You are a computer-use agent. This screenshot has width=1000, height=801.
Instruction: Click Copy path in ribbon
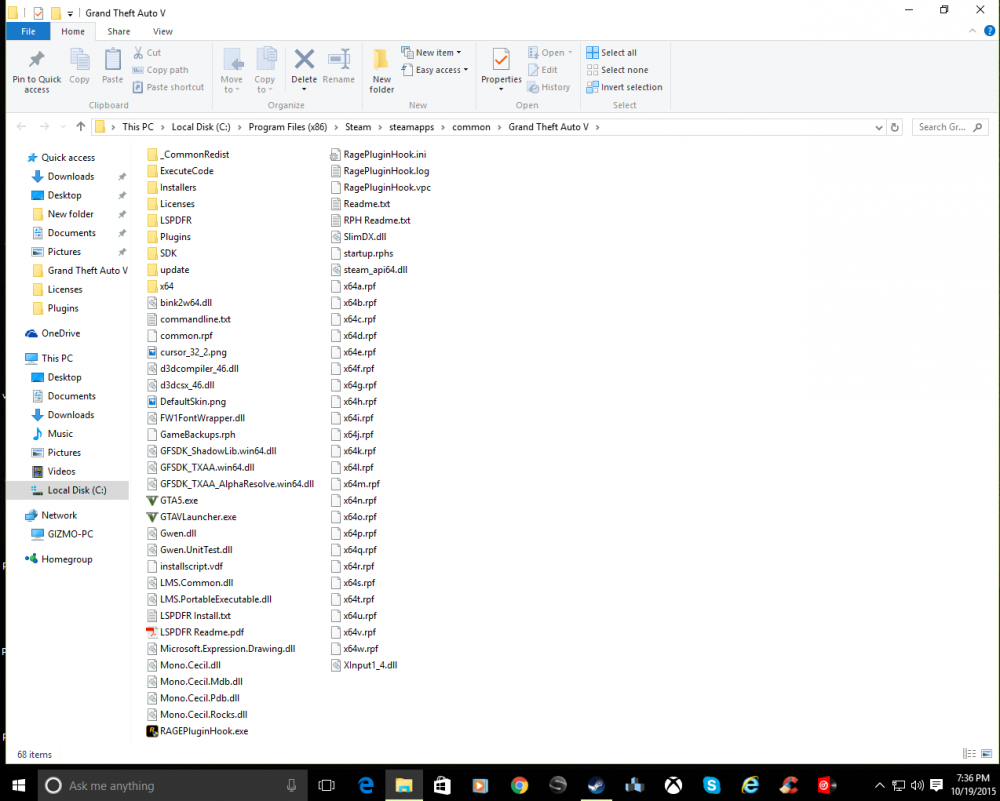tap(160, 70)
